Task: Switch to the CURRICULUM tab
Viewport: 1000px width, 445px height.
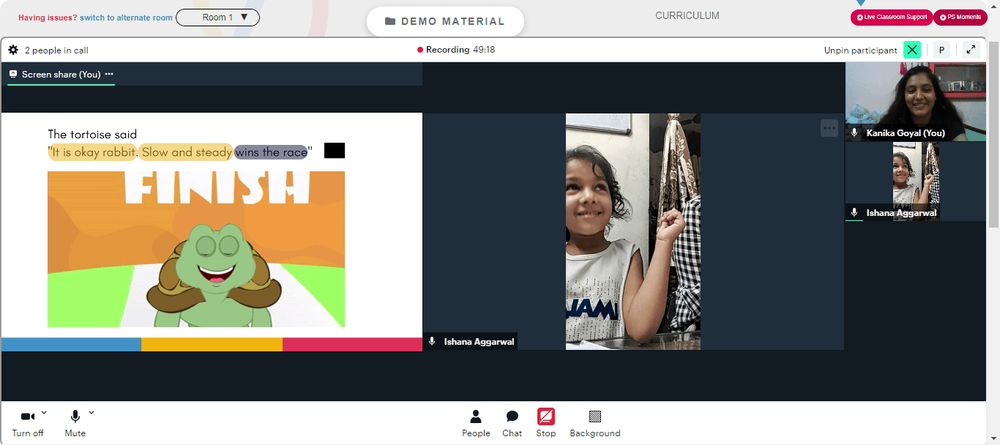Action: point(687,16)
